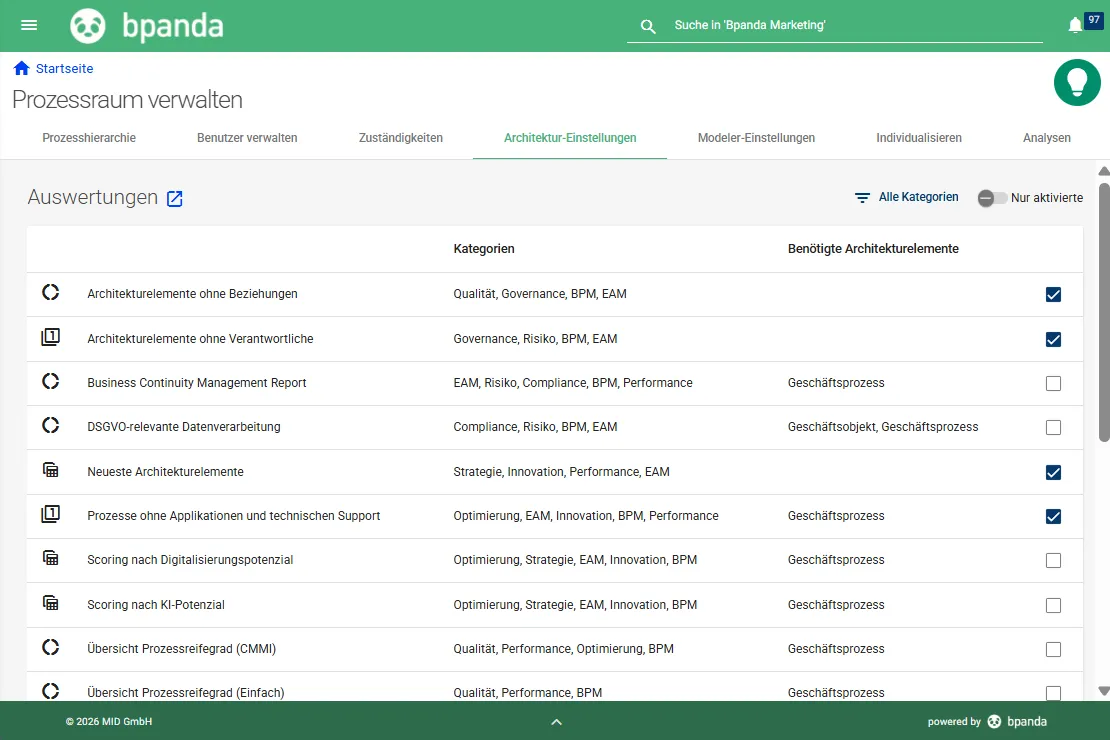This screenshot has width=1110, height=740.
Task: Open the Alle Kategorien filter dropdown
Action: click(x=906, y=197)
